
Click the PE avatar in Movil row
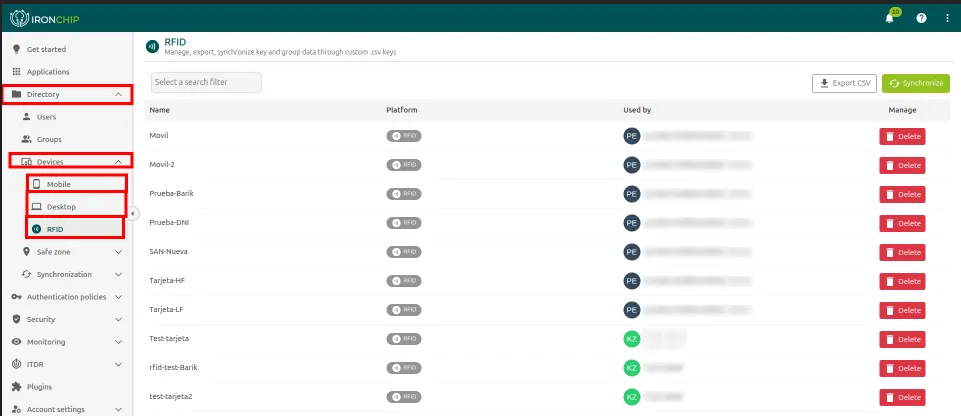click(632, 136)
